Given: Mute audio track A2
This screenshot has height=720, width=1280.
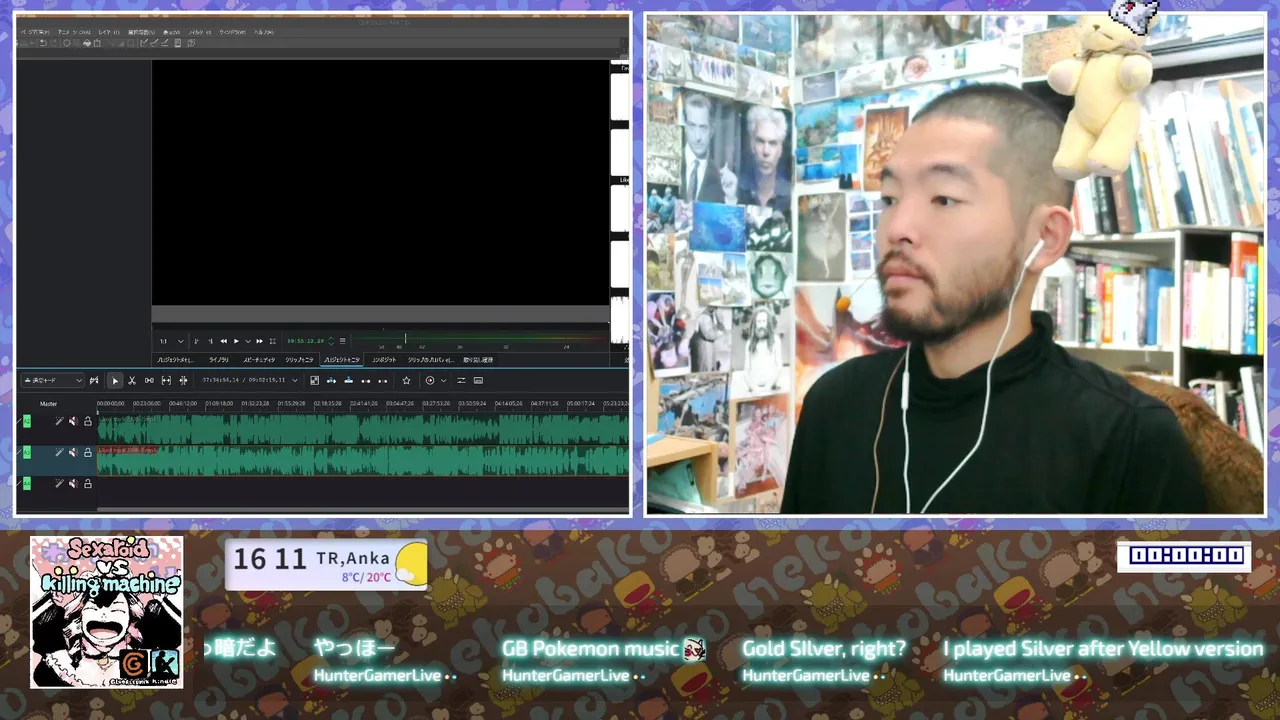Looking at the screenshot, I should coord(73,421).
